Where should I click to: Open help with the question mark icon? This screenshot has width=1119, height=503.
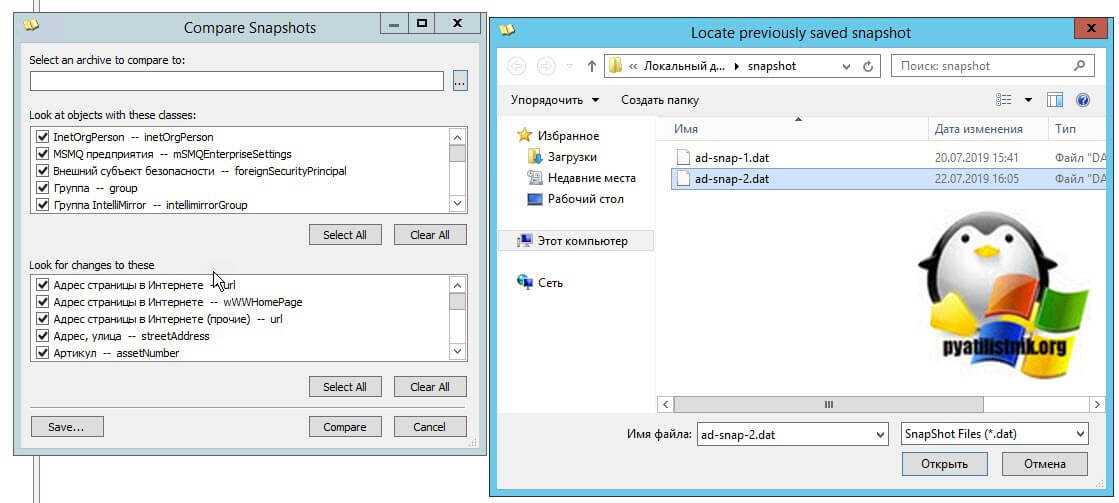point(1083,100)
